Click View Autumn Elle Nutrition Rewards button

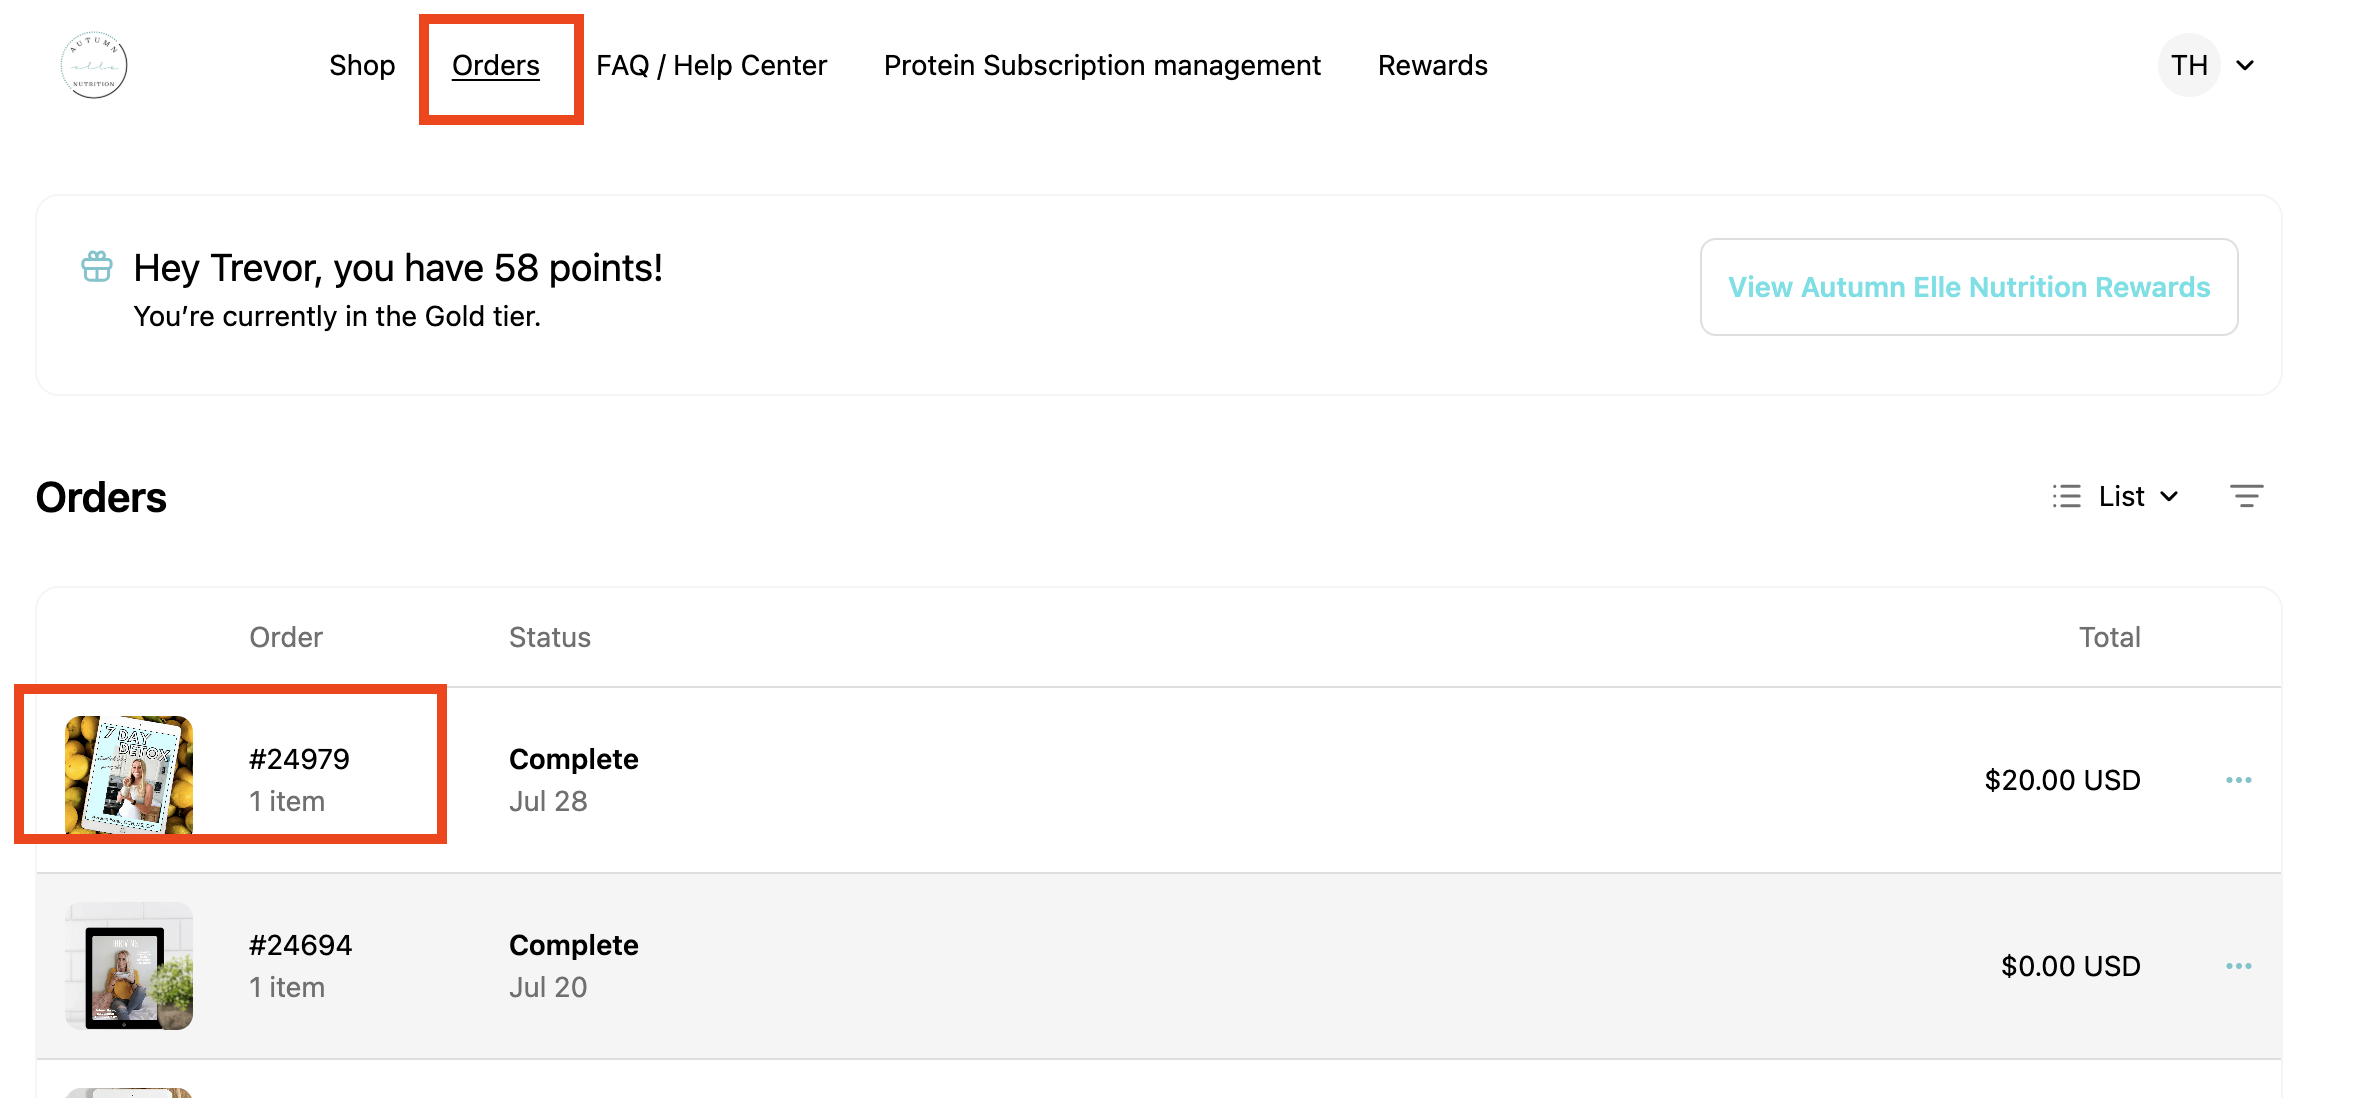click(1969, 287)
